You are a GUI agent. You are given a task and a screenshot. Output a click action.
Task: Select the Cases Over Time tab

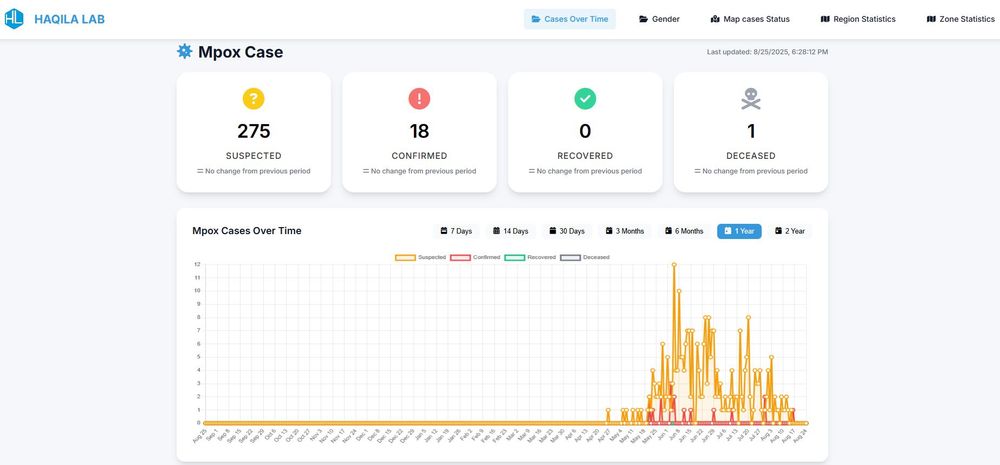coord(570,19)
